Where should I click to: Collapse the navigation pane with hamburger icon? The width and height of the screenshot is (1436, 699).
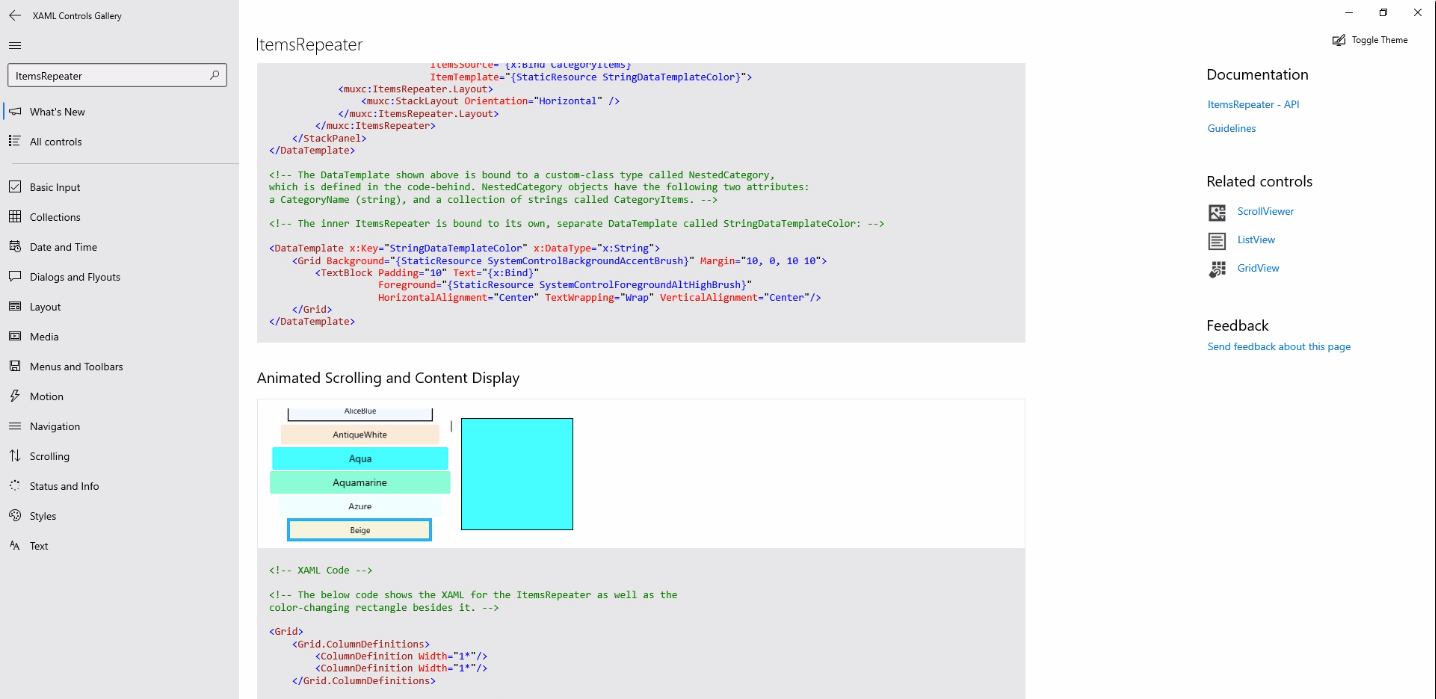[14, 45]
